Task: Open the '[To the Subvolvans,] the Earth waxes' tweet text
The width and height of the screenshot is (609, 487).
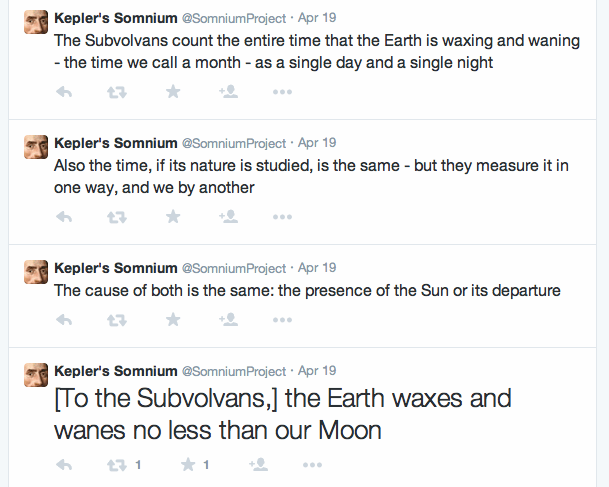Action: point(283,414)
